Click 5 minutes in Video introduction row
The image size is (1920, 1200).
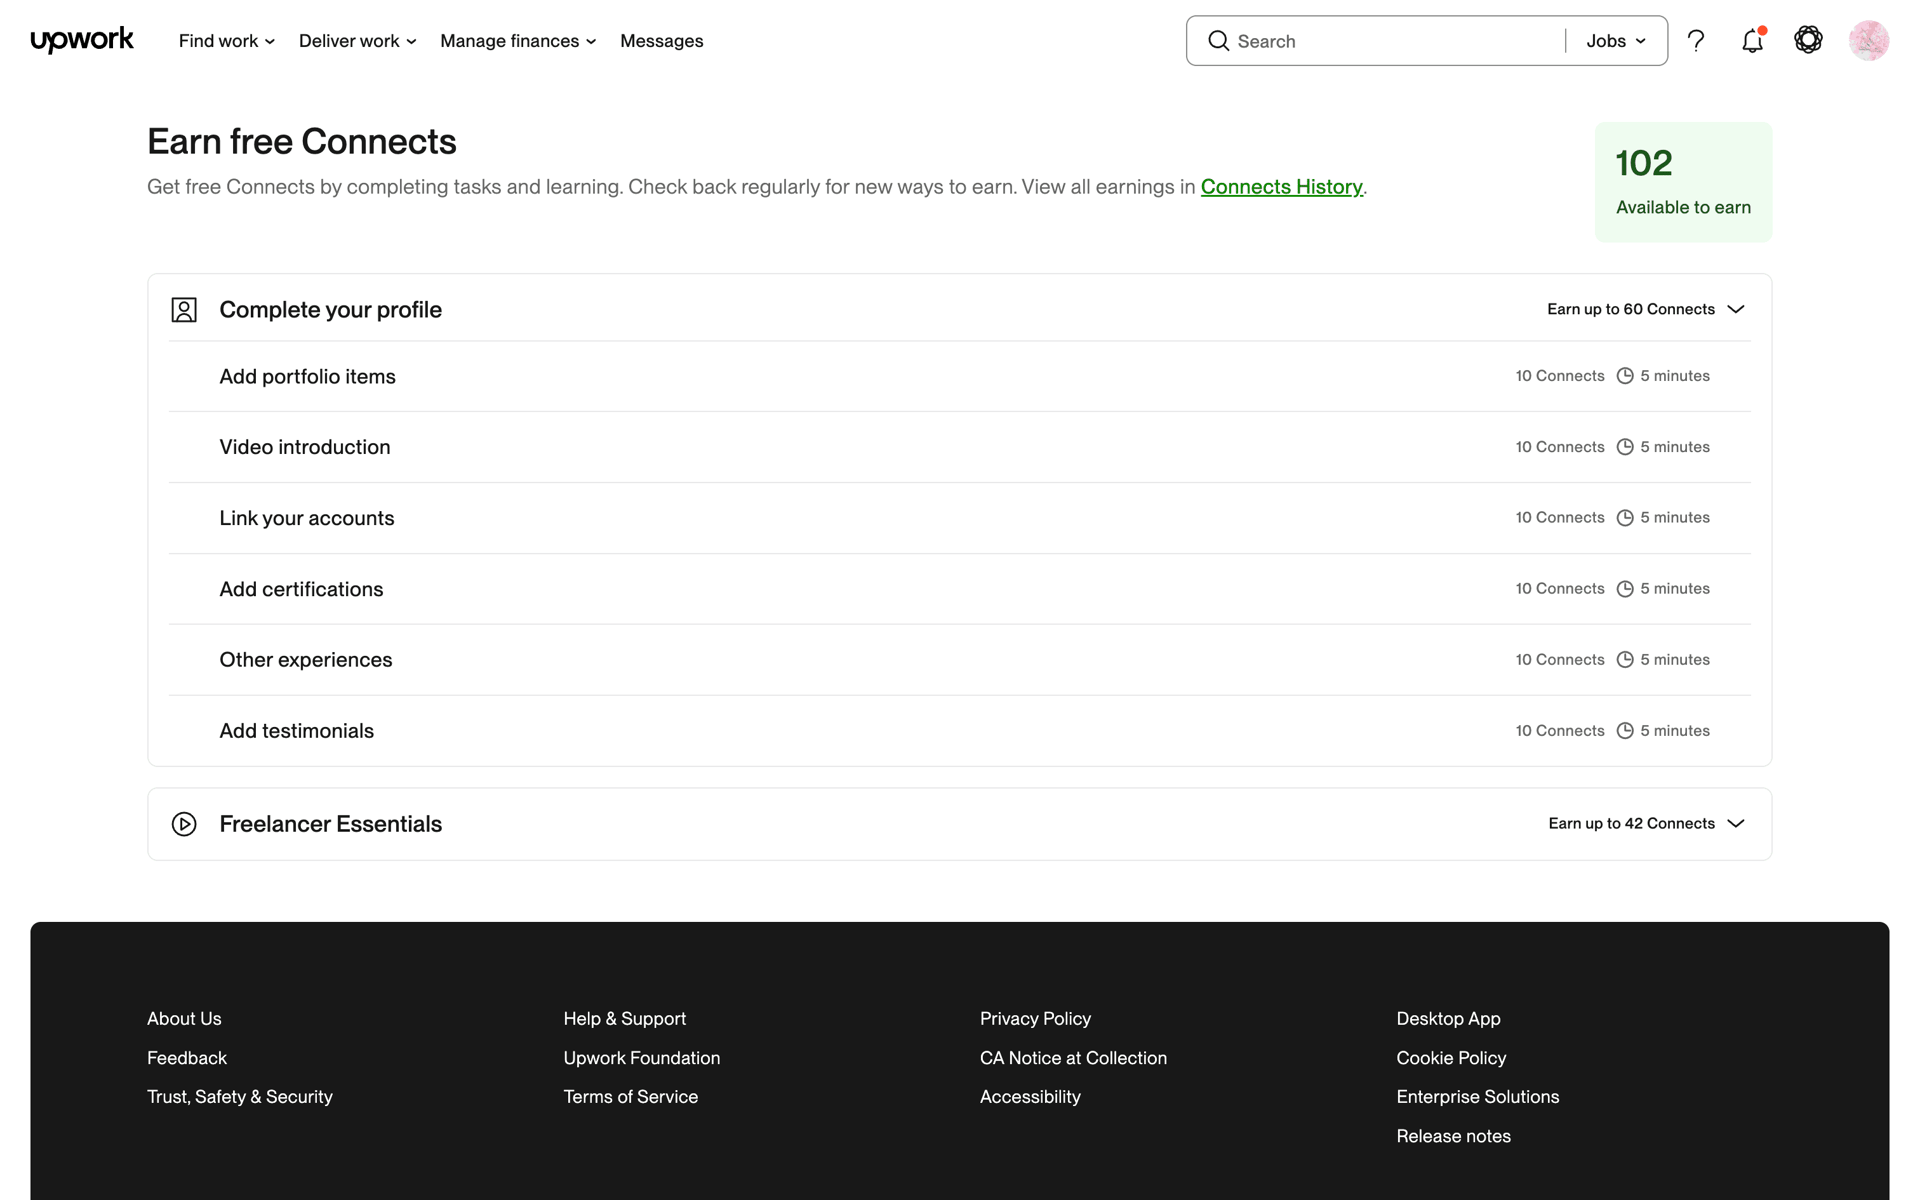(1675, 447)
